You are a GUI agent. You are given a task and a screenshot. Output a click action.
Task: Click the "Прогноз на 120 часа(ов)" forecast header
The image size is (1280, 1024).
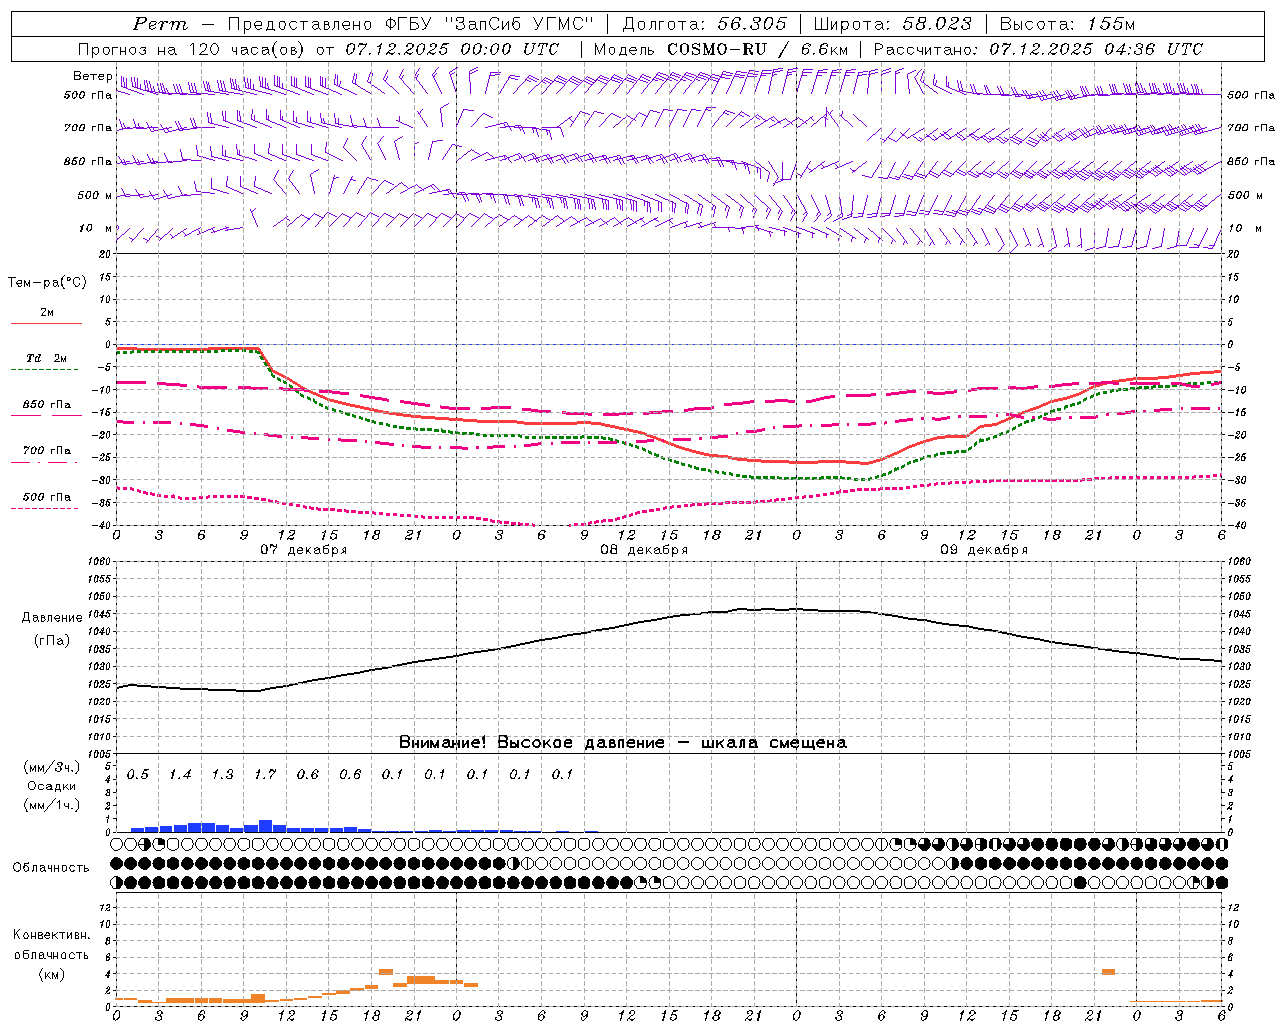[x=193, y=49]
